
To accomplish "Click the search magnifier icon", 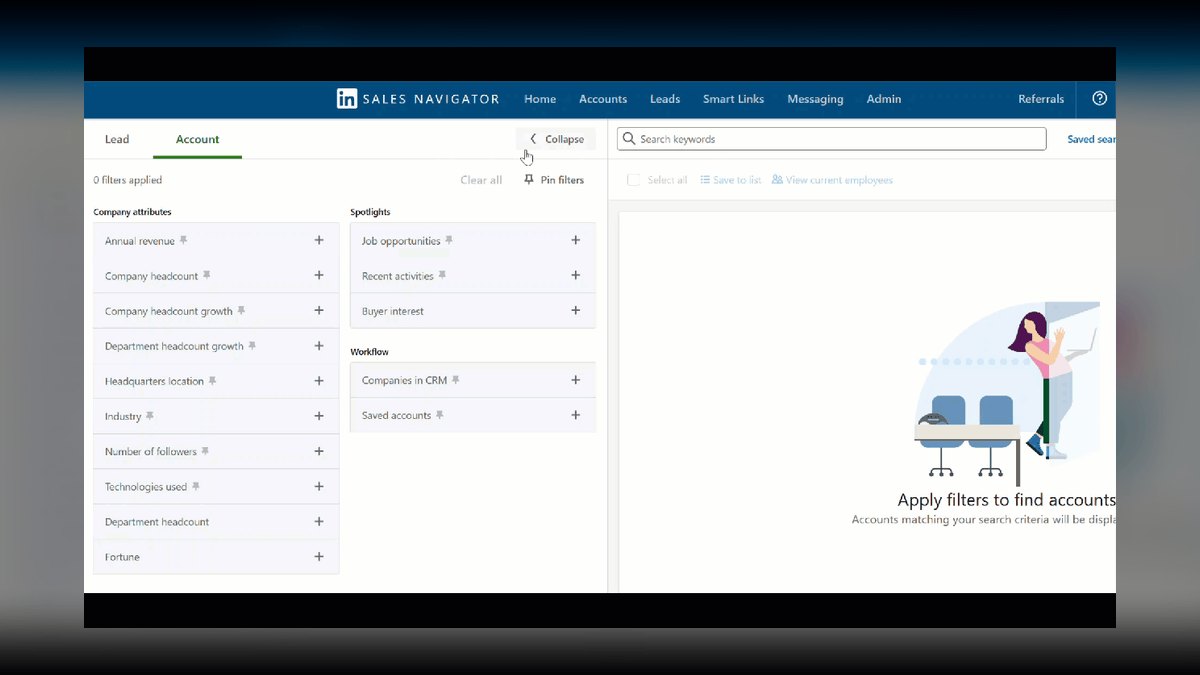I will point(629,139).
